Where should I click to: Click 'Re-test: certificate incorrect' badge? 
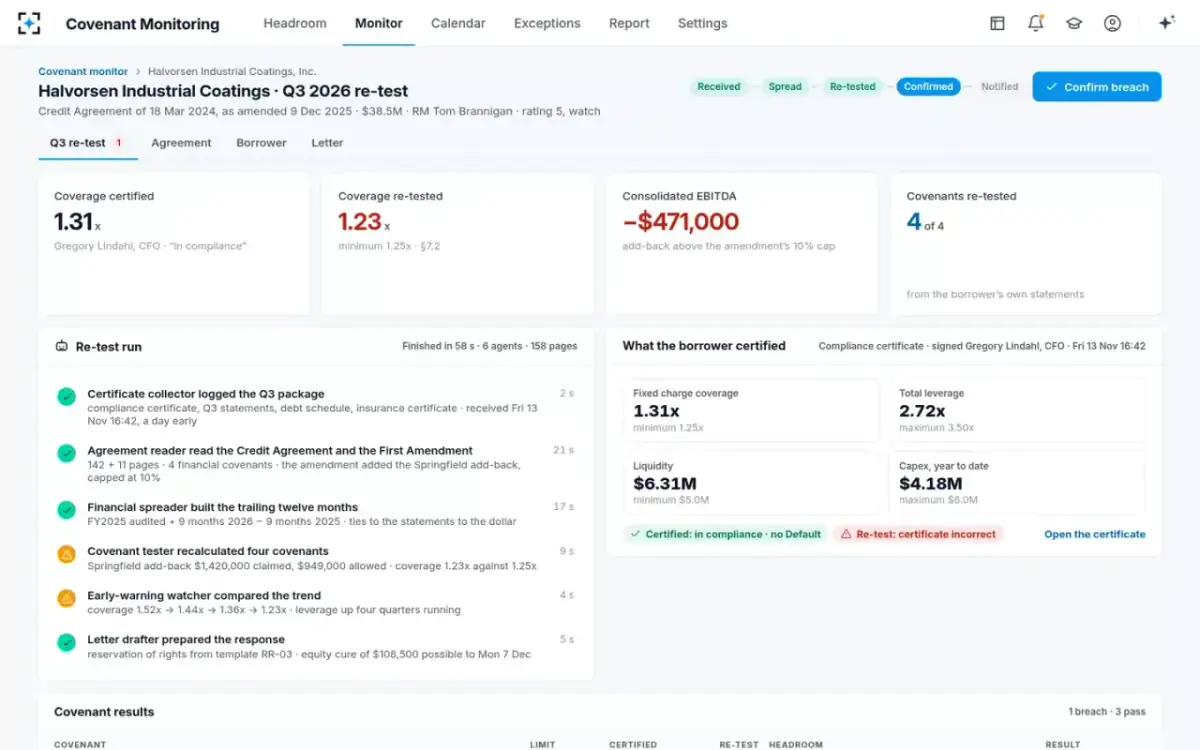[x=918, y=534]
